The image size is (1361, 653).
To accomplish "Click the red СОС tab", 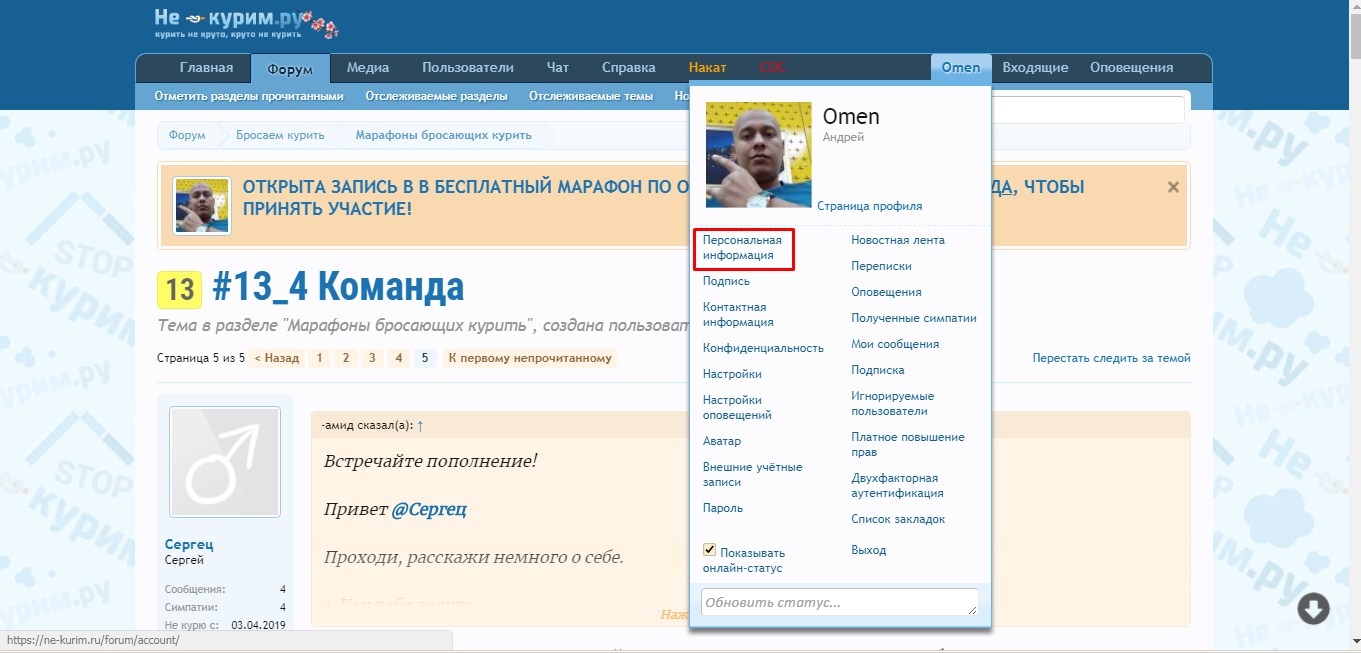I will point(773,68).
